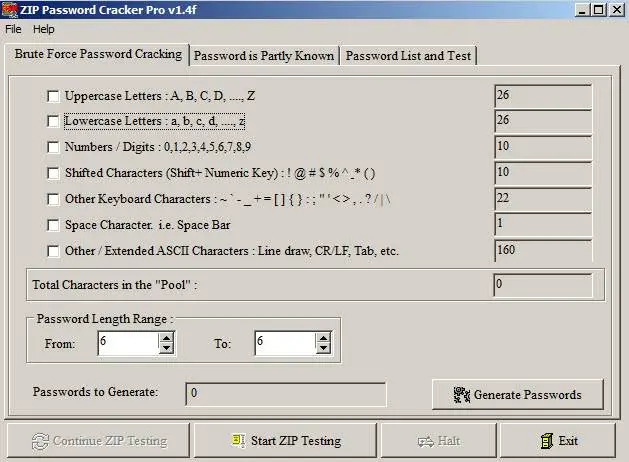Click the Continue ZIP Testing button
Screen dimensions: 629x462
tap(98, 441)
